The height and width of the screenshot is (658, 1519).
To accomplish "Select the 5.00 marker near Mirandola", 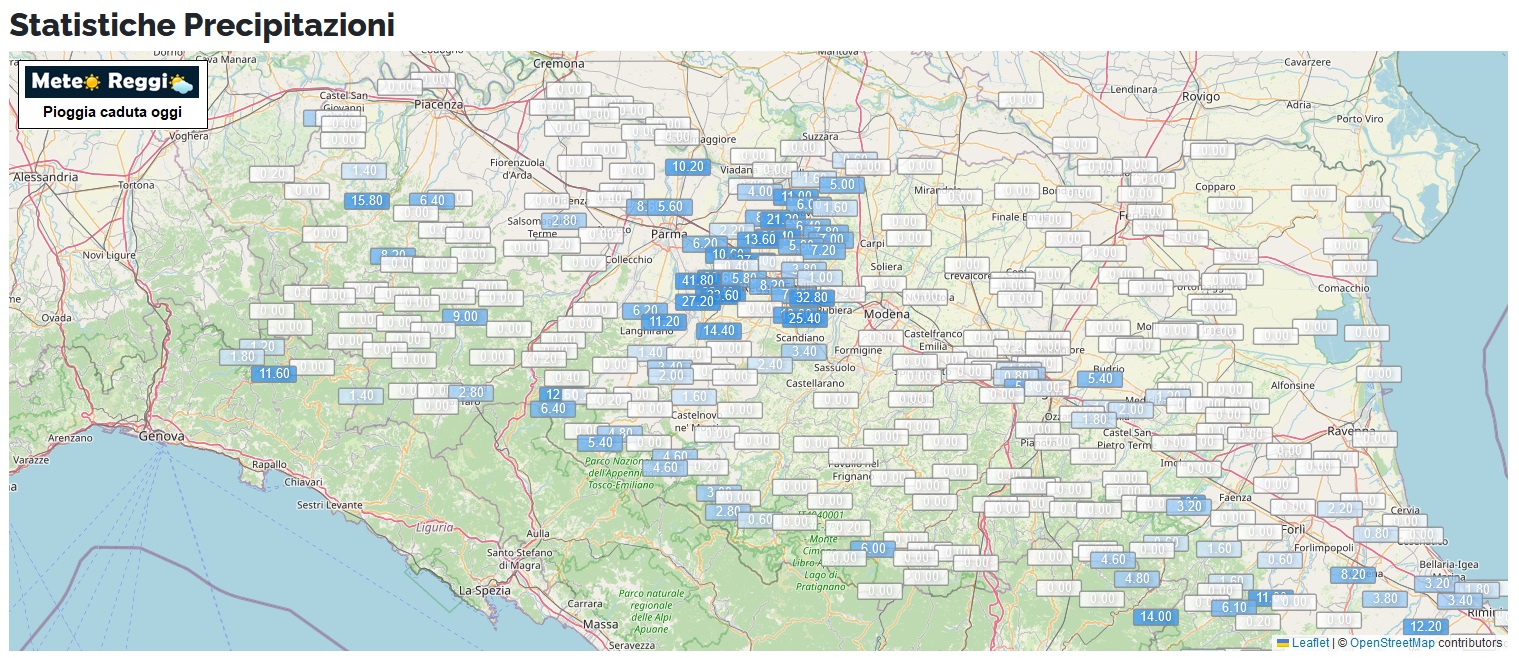I will (x=842, y=185).
